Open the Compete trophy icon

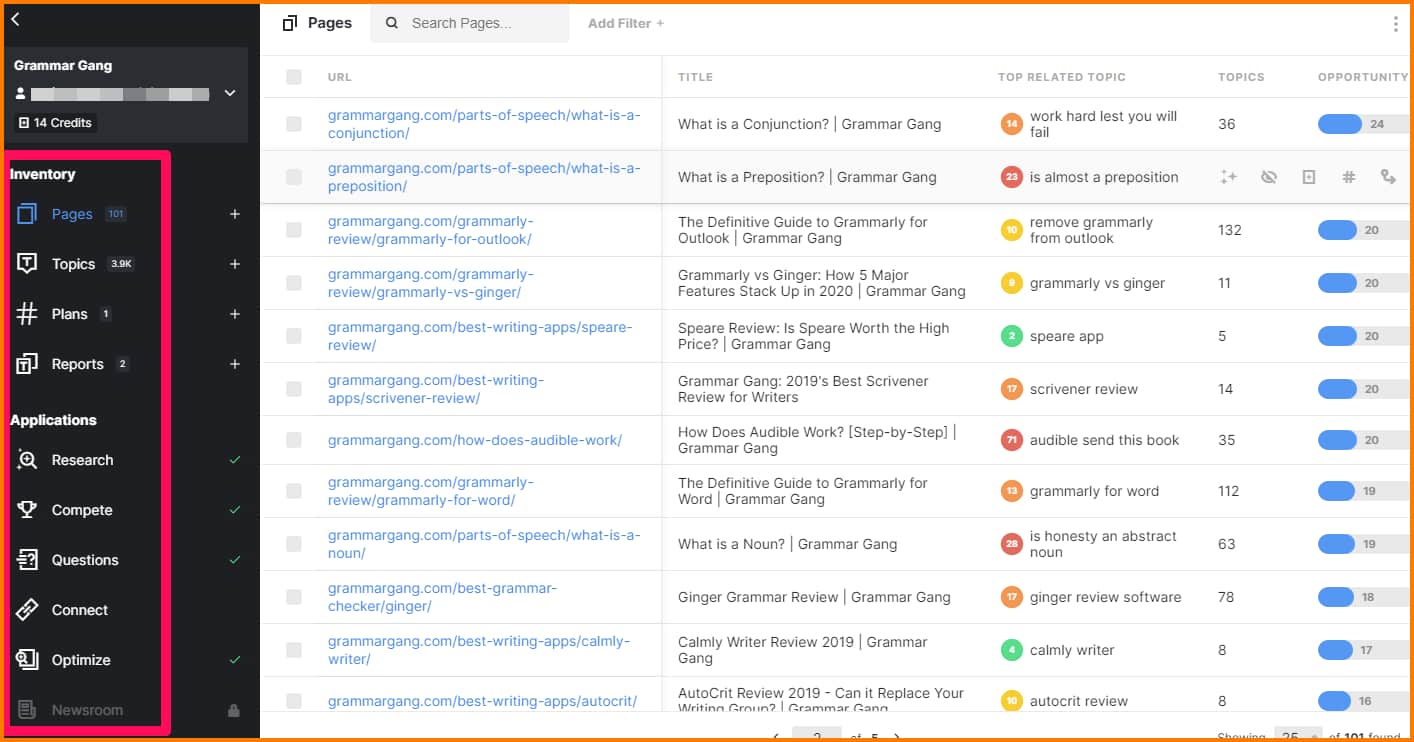pyautogui.click(x=27, y=510)
